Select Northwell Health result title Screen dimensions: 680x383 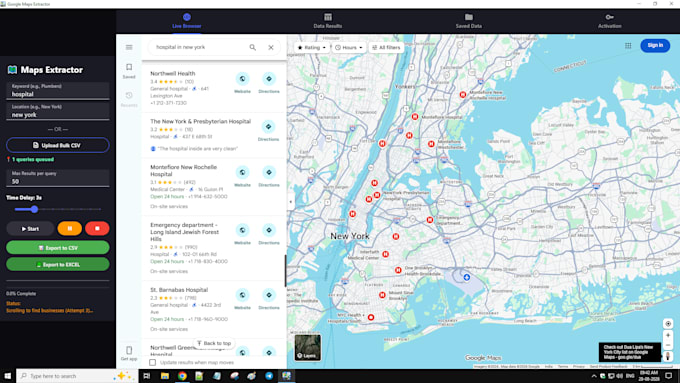click(173, 73)
